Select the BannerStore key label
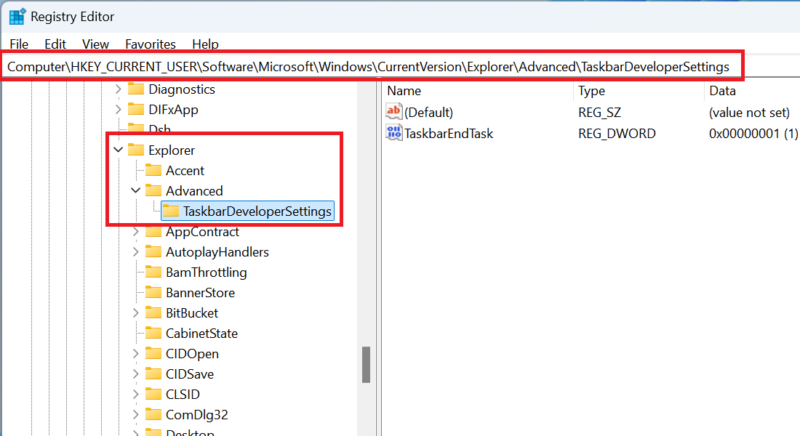The height and width of the screenshot is (436, 800). pos(200,293)
